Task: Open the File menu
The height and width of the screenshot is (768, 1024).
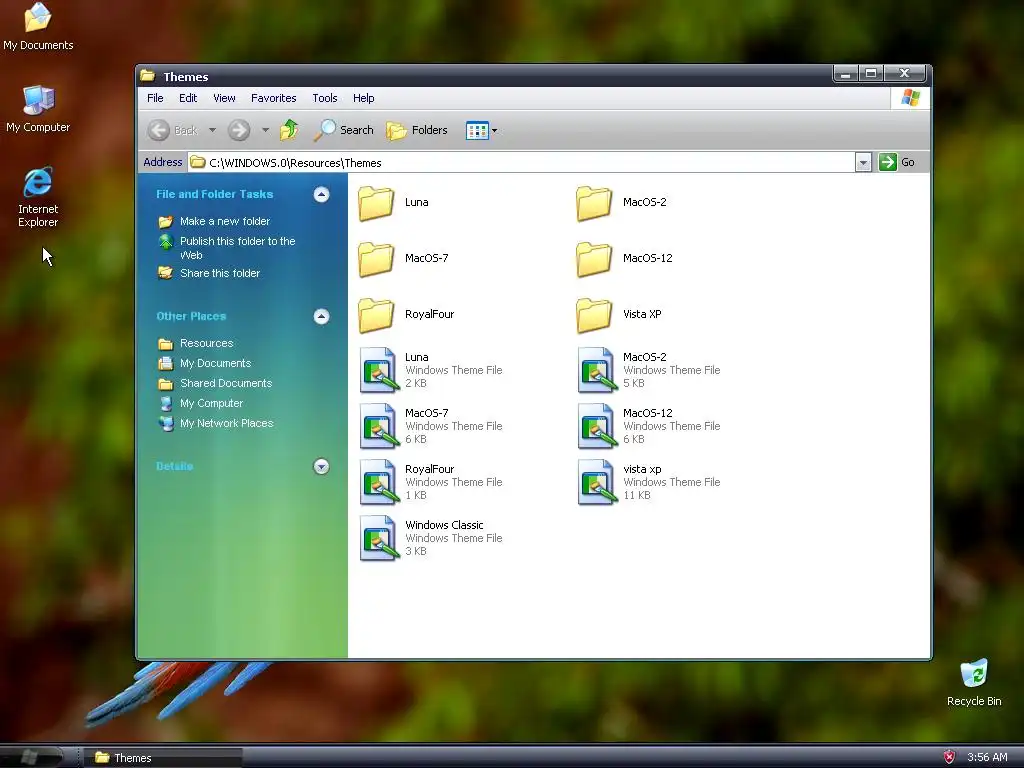Action: pyautogui.click(x=155, y=98)
